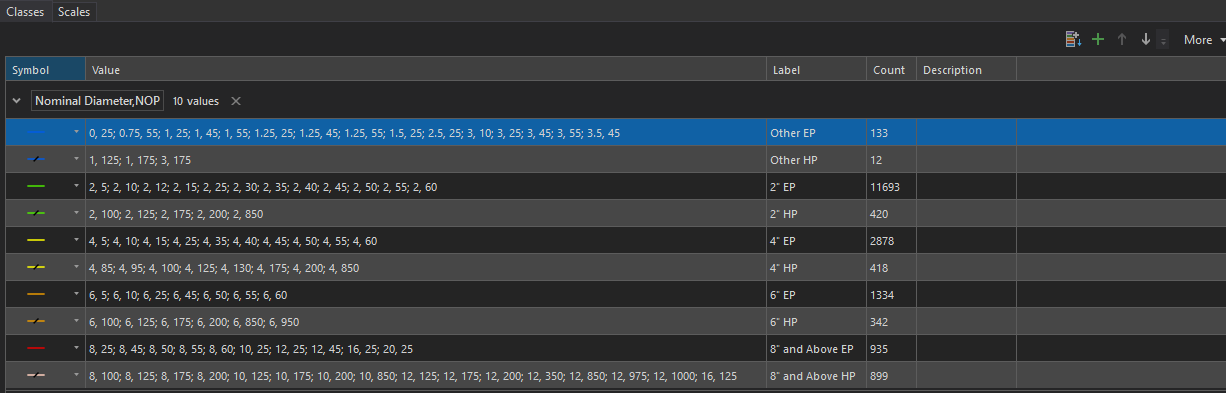Image resolution: width=1226 pixels, height=393 pixels.
Task: Click value cell starting '4, 85; 4, 95'
Action: 426,267
